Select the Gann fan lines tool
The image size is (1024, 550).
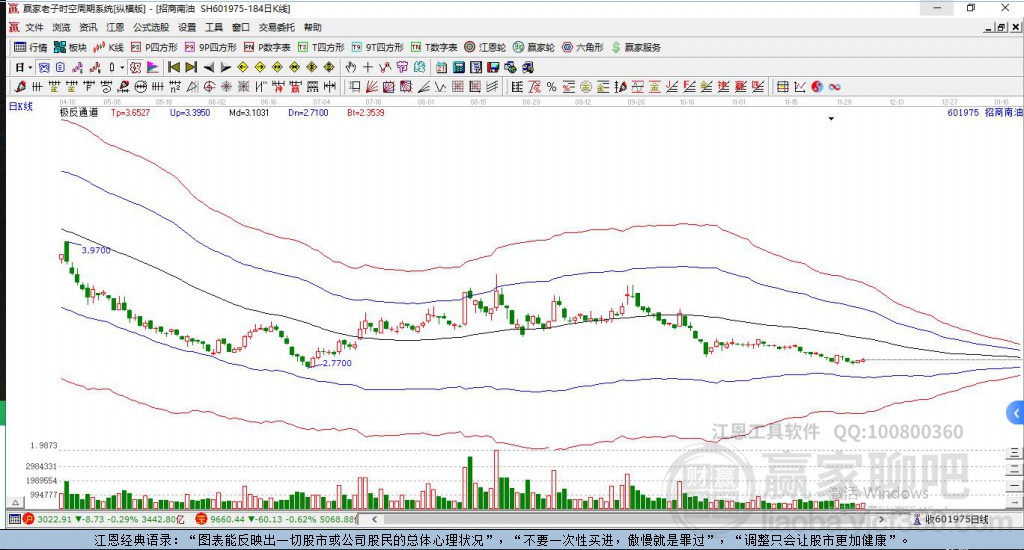tap(372, 87)
